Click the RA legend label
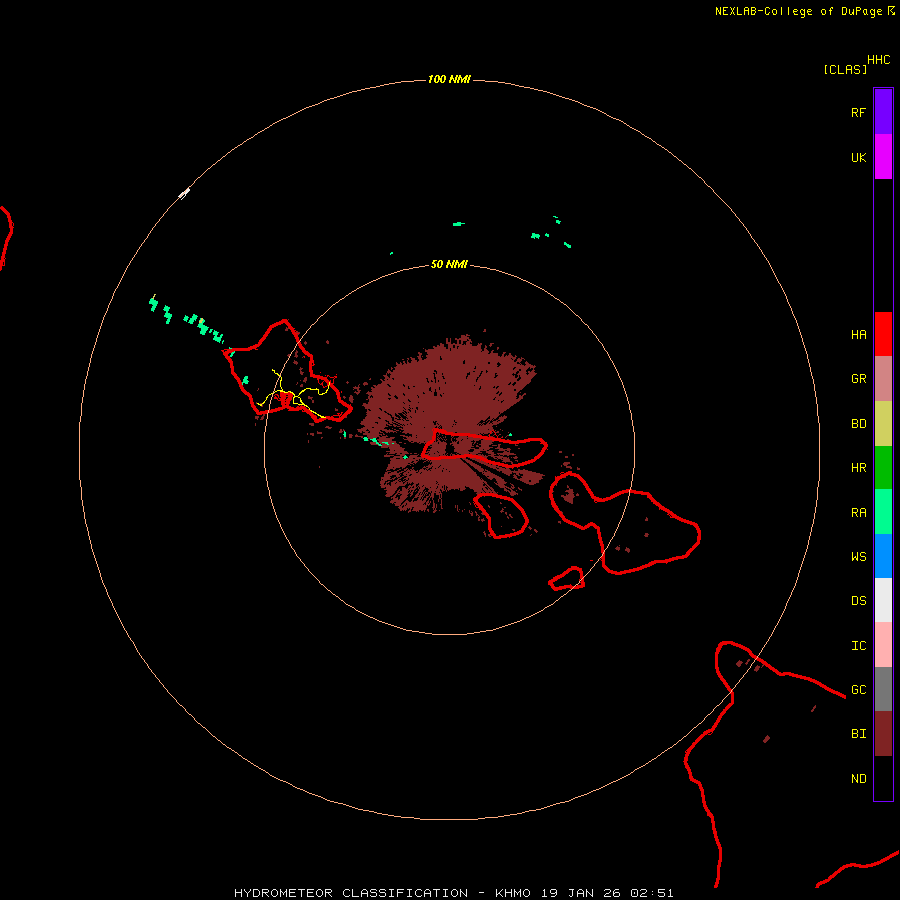The image size is (900, 900). [858, 512]
